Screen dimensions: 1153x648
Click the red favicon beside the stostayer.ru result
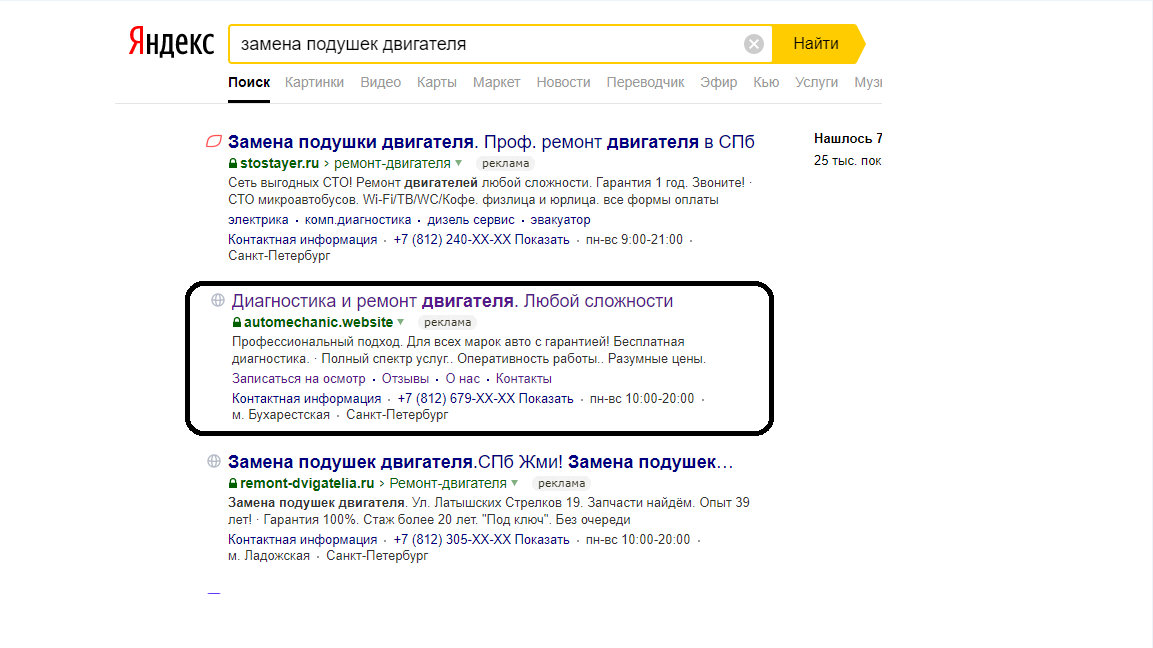(x=214, y=141)
